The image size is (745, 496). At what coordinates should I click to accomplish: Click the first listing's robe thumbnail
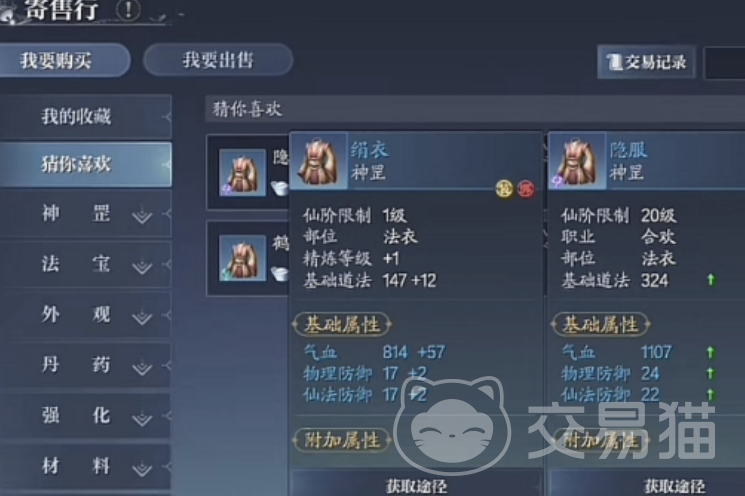pos(242,172)
